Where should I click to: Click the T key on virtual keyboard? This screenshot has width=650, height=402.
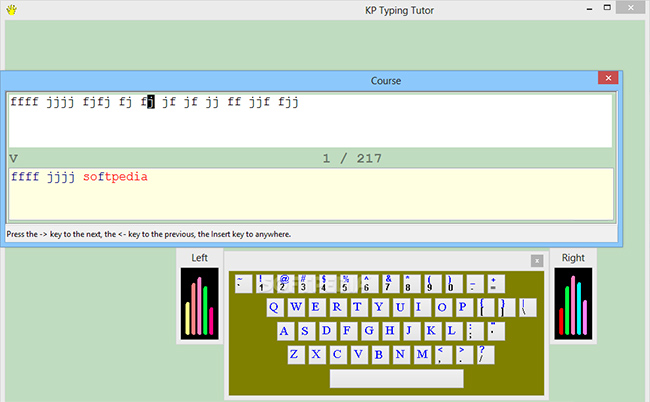[x=358, y=308]
